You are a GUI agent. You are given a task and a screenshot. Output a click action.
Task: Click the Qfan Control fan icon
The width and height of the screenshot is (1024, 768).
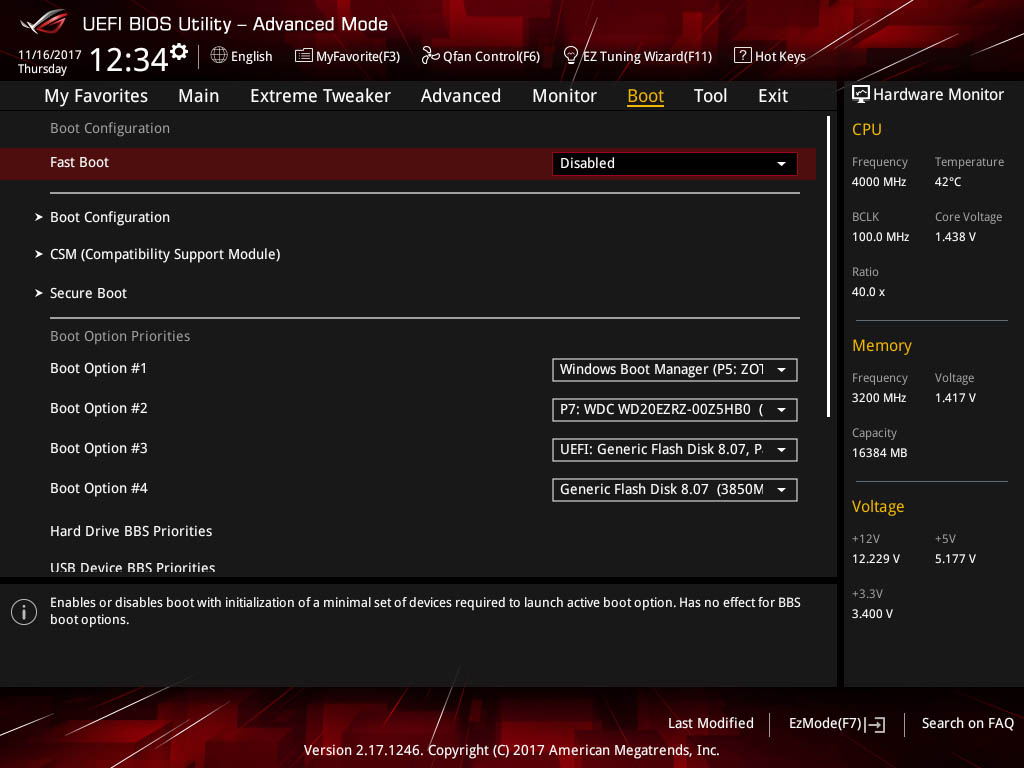[430, 56]
